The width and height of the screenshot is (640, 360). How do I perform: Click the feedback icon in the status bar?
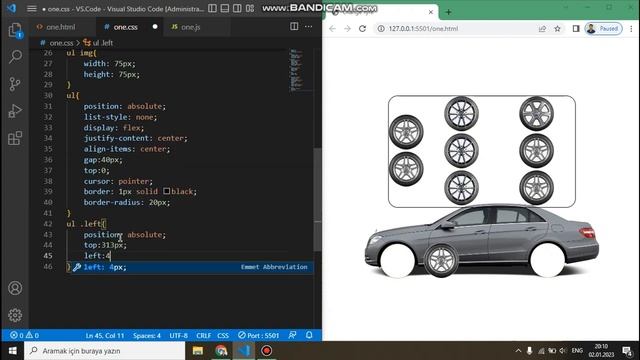click(x=292, y=335)
